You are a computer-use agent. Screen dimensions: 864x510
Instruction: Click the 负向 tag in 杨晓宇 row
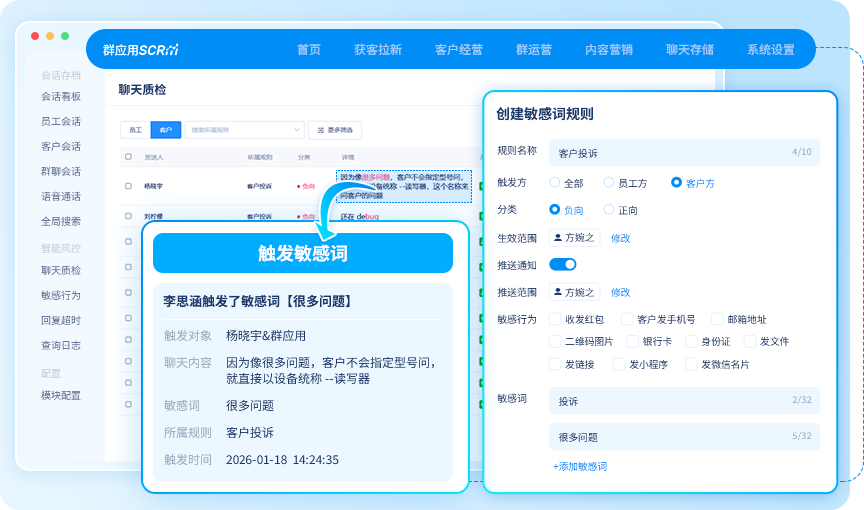[x=306, y=186]
